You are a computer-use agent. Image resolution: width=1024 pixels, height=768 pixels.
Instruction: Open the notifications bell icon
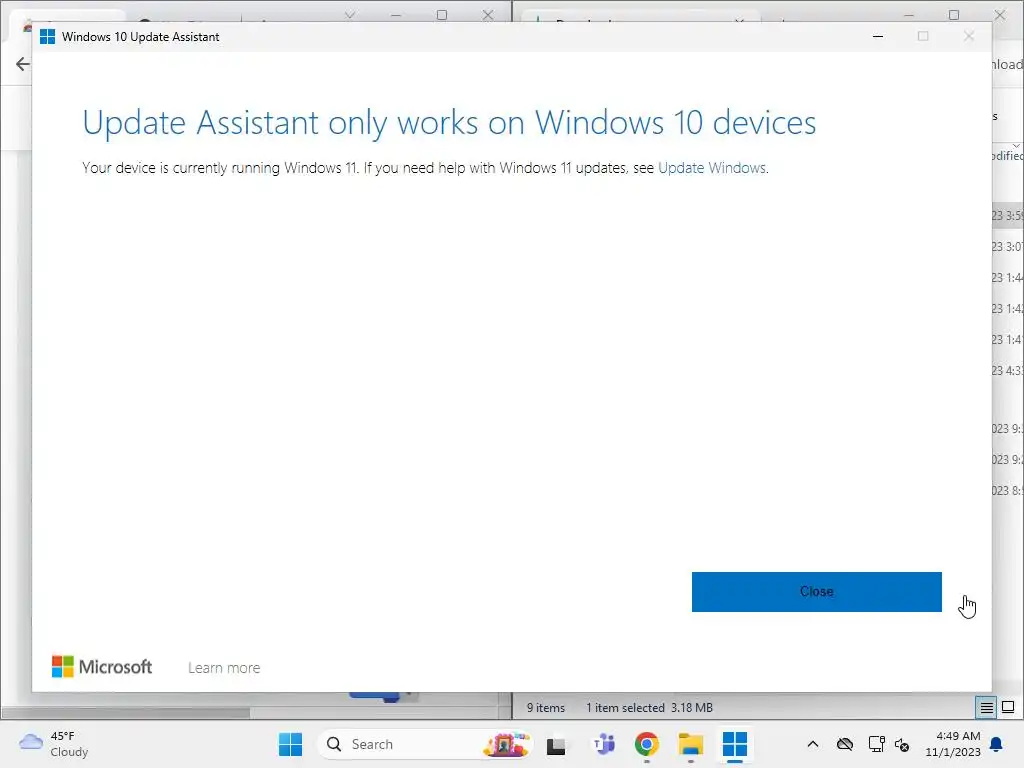997,744
